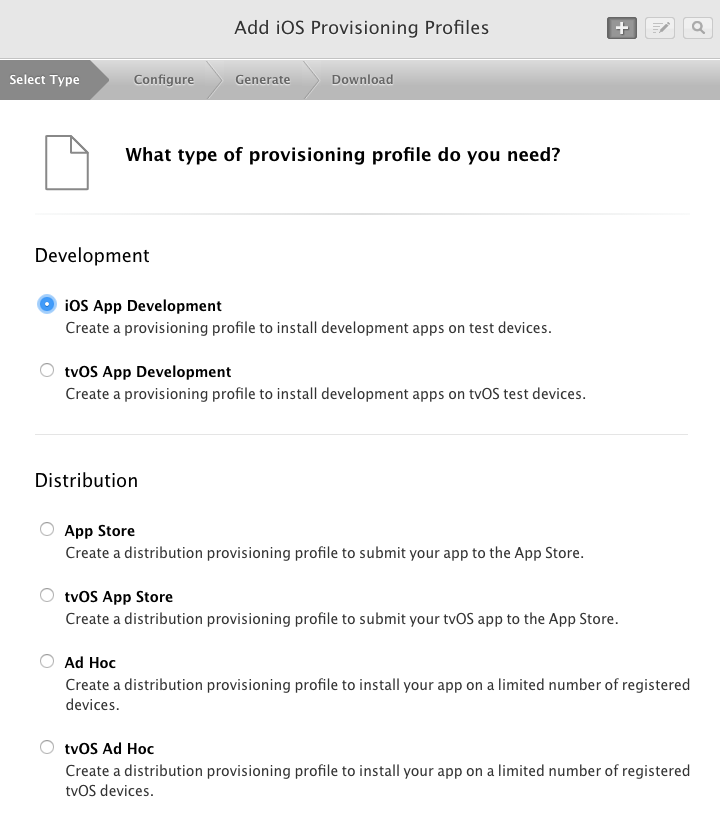This screenshot has width=720, height=831.
Task: Click the Select Type step in breadcrumb
Action: 44,78
